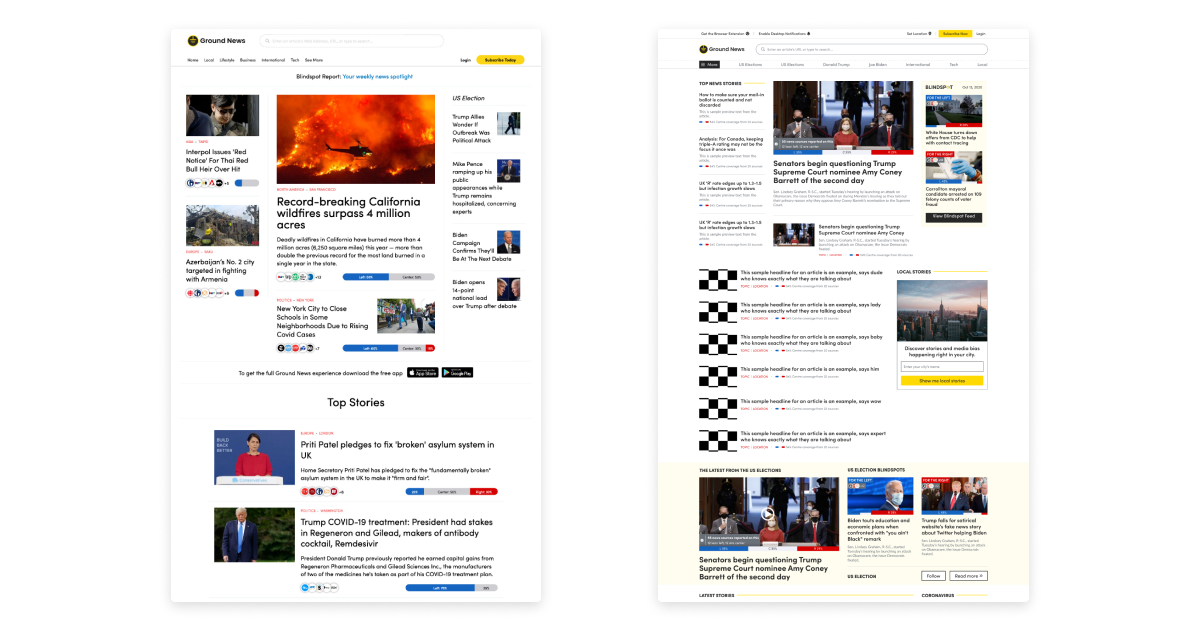Click the Set Location pin icon

pyautogui.click(x=930, y=33)
